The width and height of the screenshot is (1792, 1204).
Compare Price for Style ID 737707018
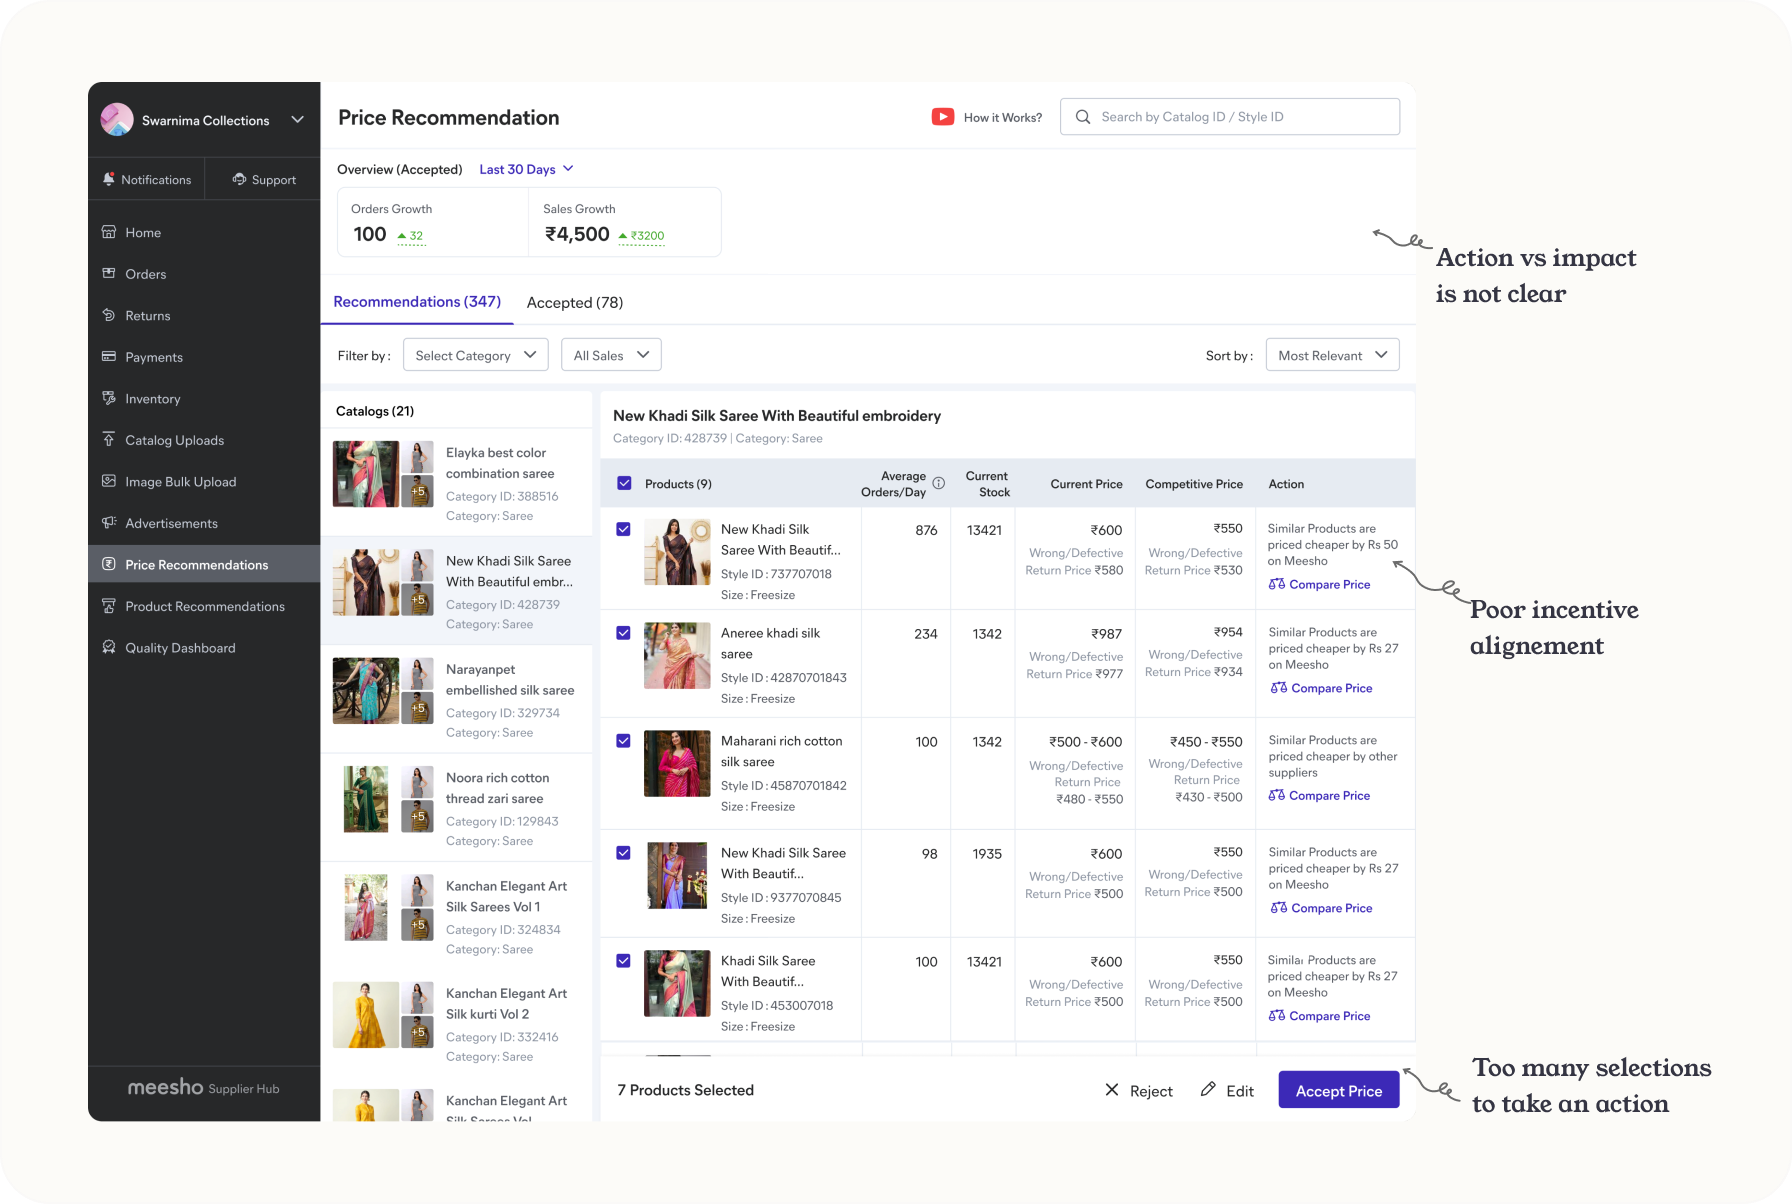(1319, 584)
